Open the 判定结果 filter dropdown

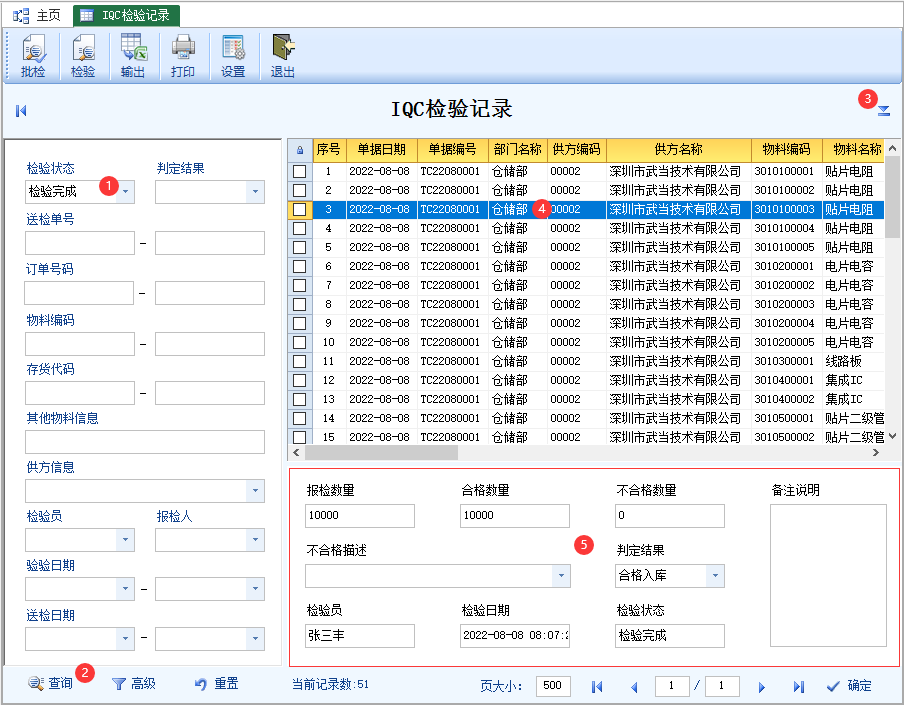point(255,191)
